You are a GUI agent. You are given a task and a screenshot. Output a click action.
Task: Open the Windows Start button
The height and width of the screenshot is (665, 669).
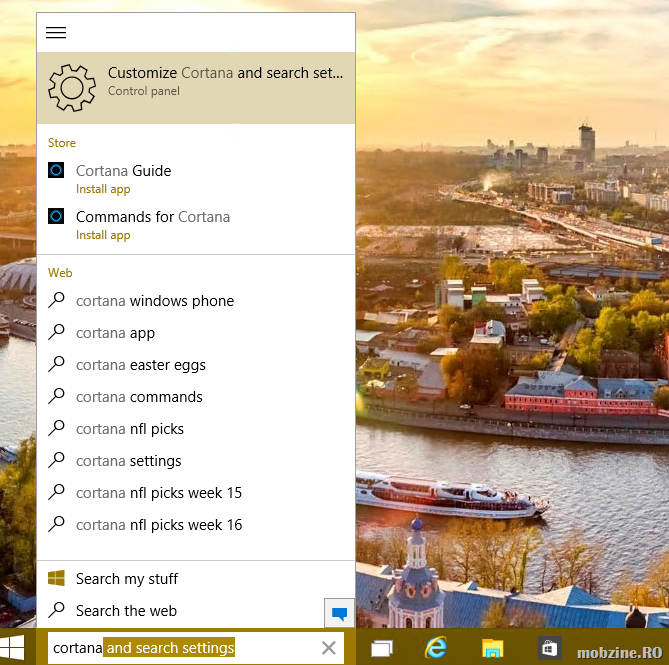tap(12, 648)
